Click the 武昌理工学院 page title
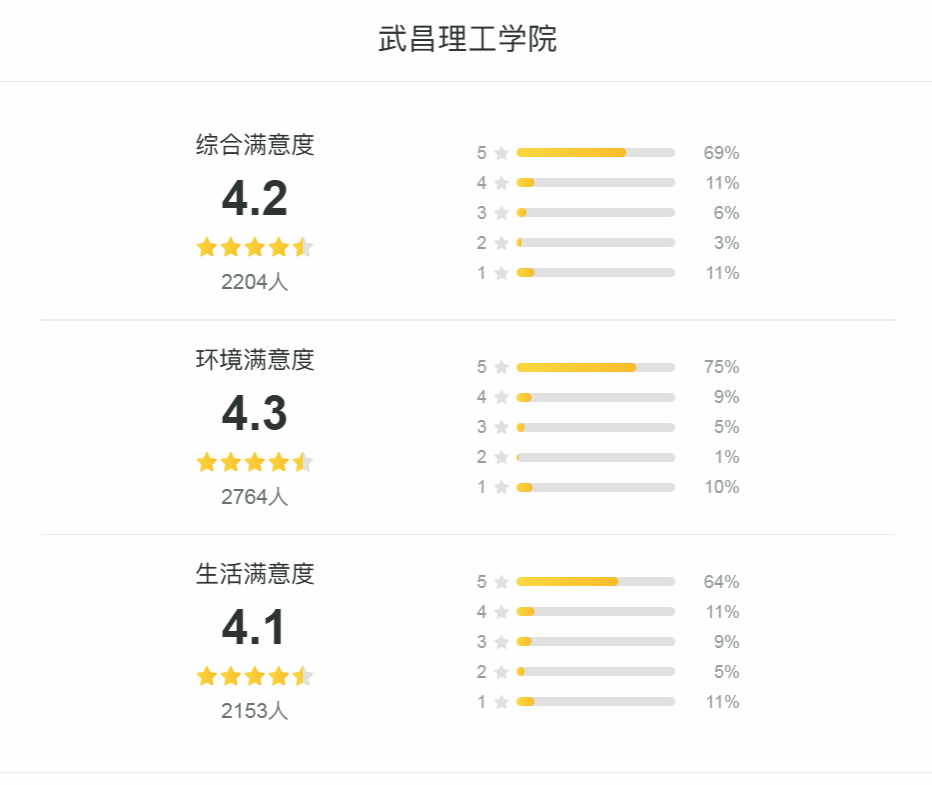This screenshot has width=932, height=785. [467, 40]
